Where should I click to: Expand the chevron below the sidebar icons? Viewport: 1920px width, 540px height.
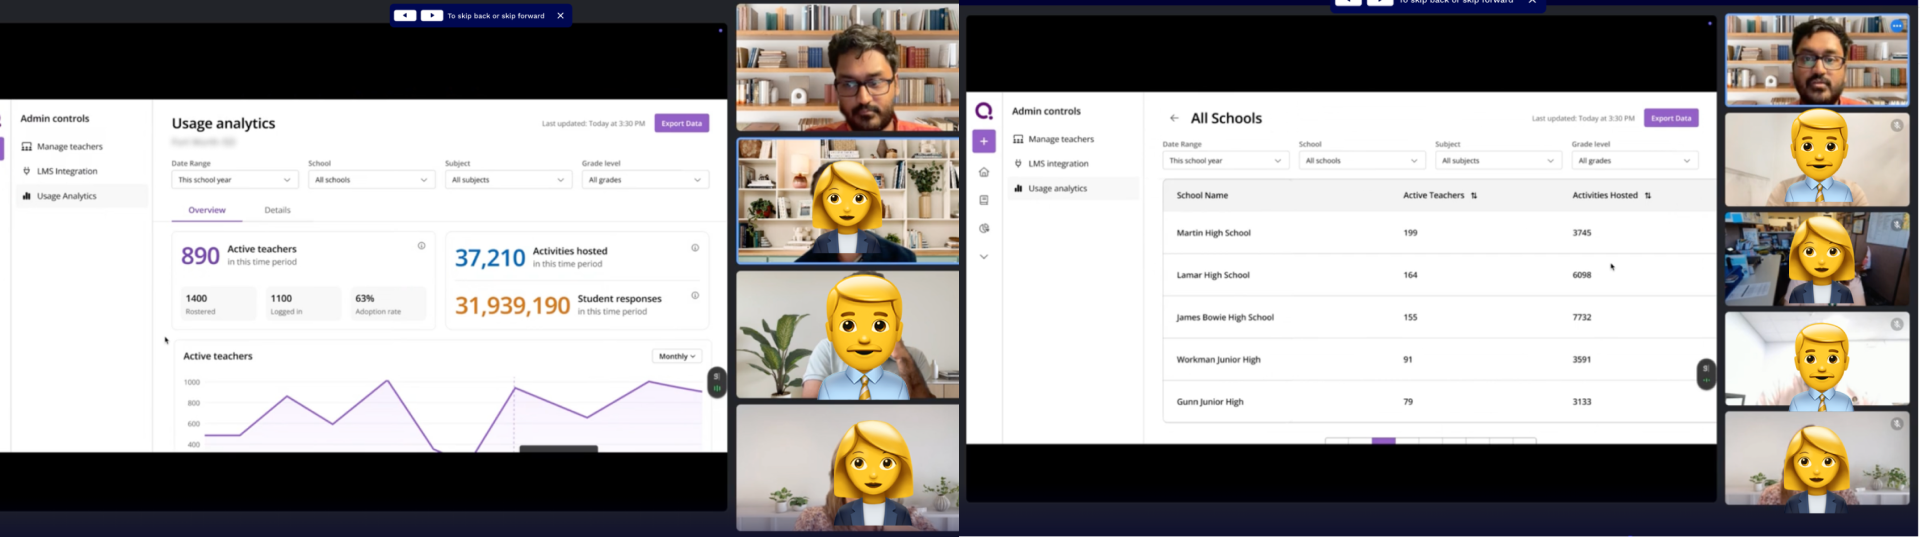tap(984, 257)
